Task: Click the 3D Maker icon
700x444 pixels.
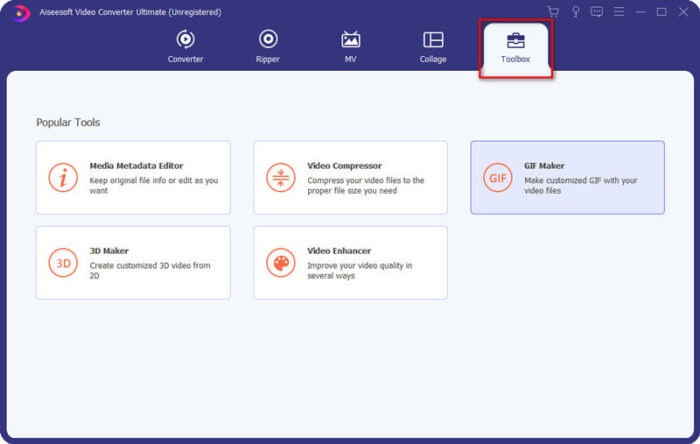Action: 63,263
